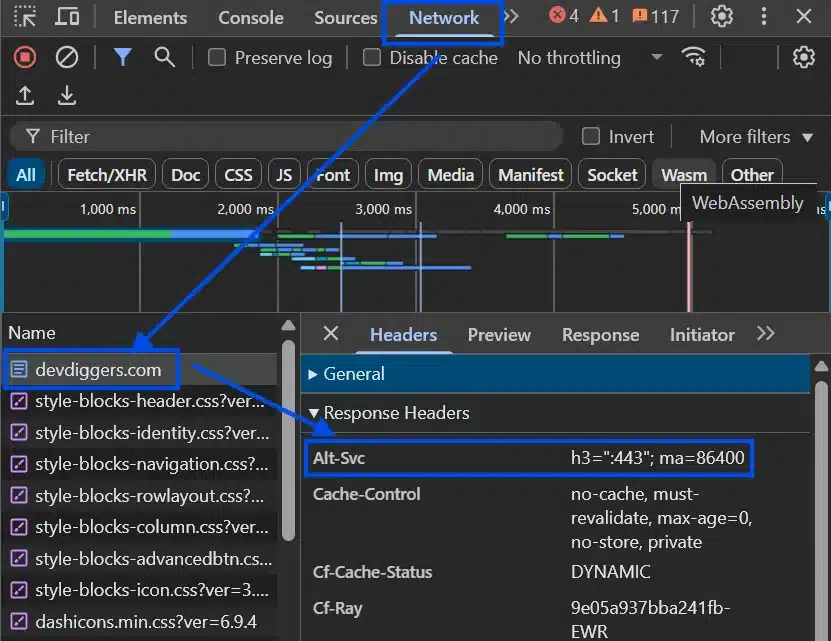
Task: Filter requests by Doc type
Action: coord(185,174)
